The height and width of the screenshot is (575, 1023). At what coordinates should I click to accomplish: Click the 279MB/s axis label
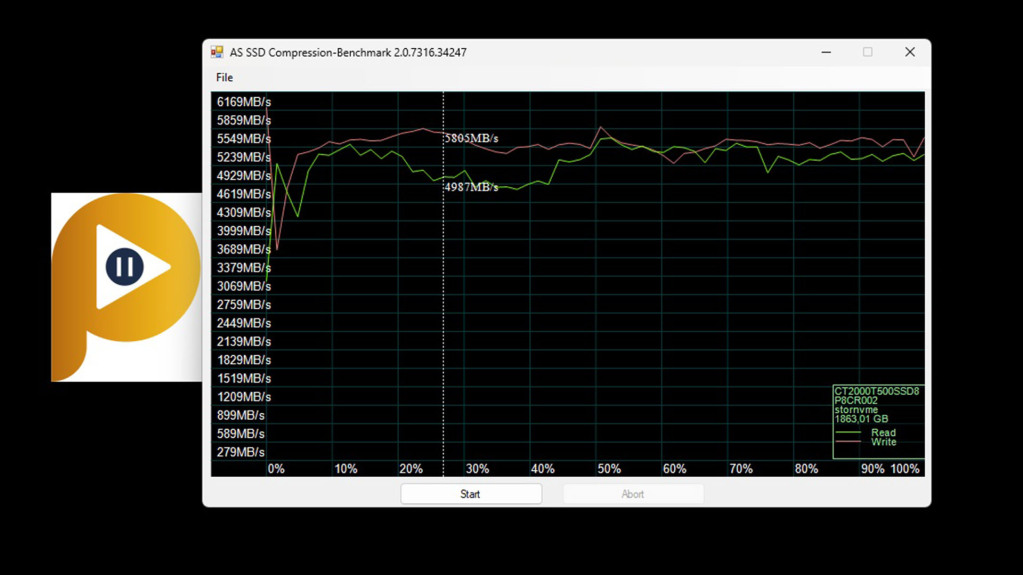[x=240, y=452]
